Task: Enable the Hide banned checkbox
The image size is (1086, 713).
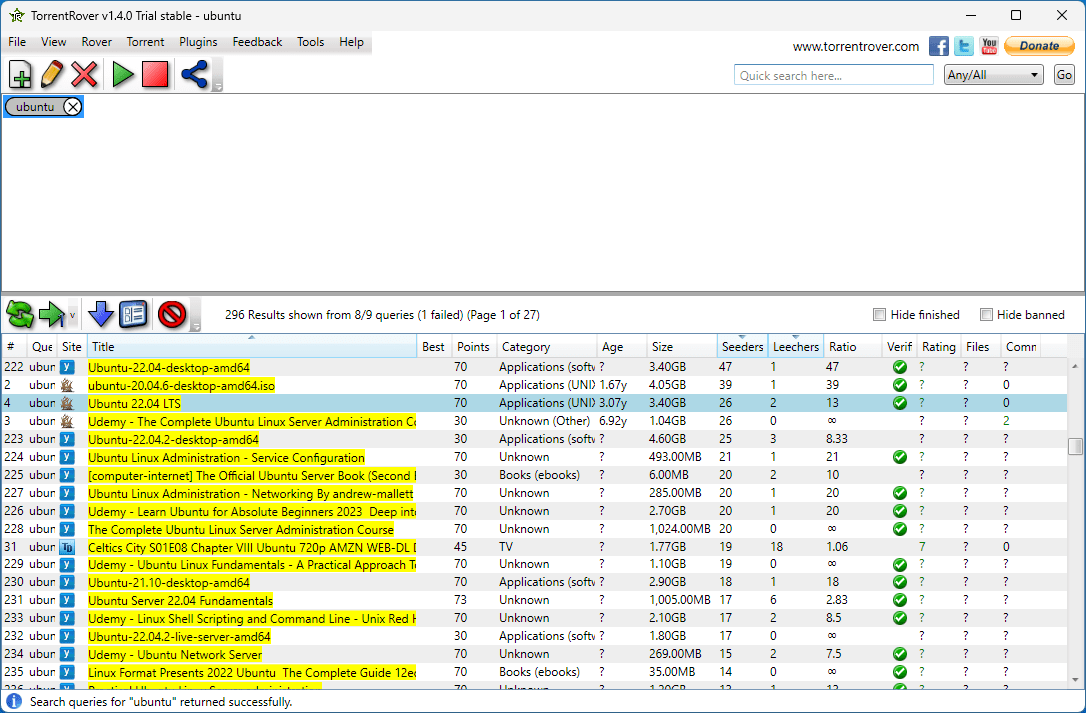Action: [986, 315]
